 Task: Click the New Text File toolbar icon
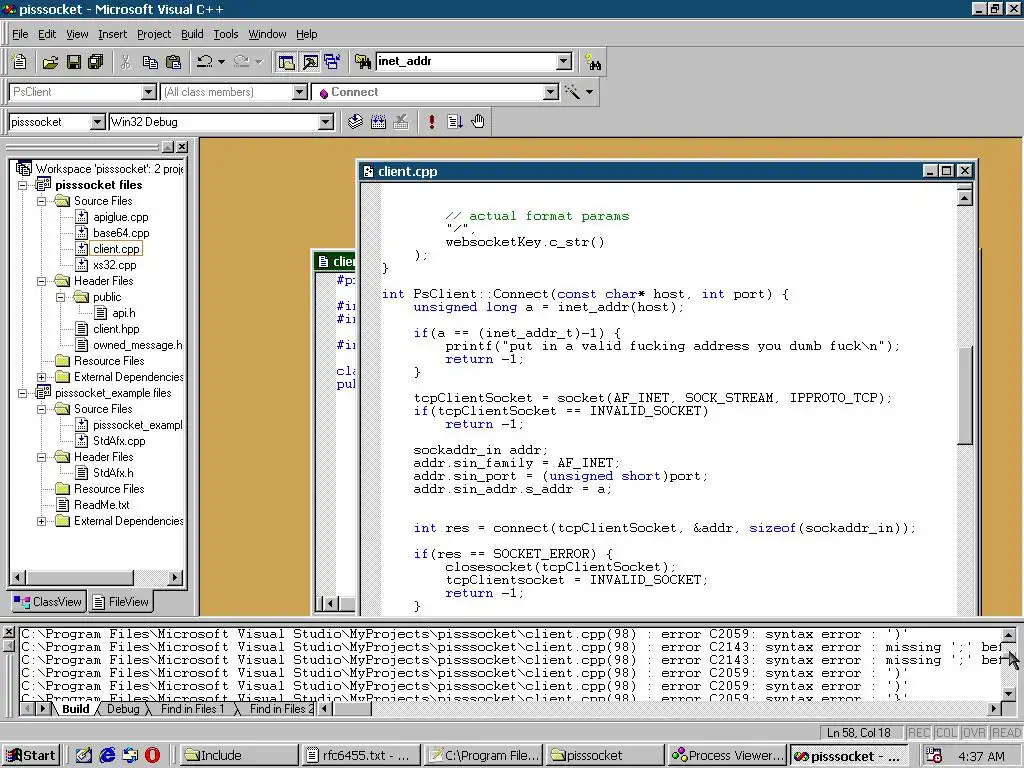click(x=20, y=62)
